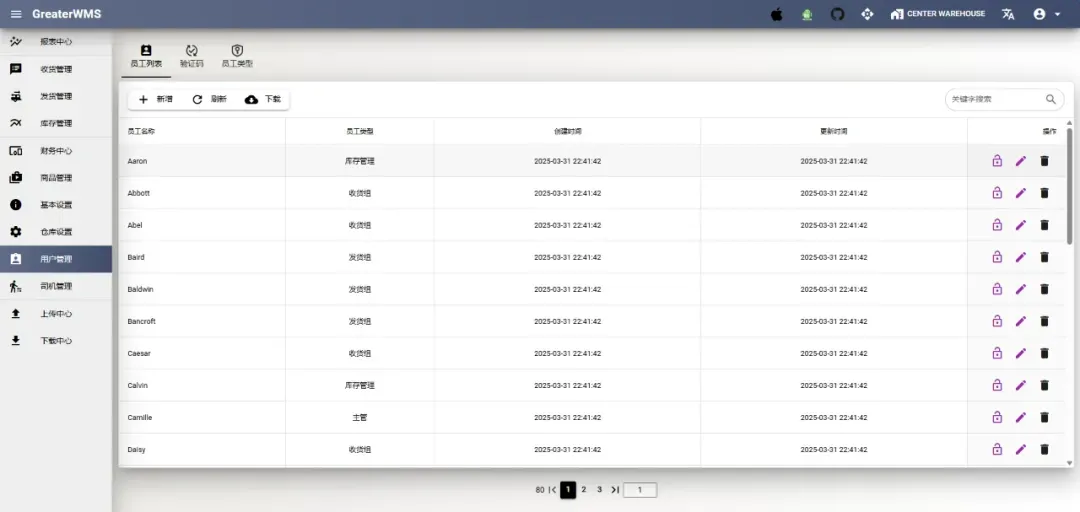Click the 新增 add button
This screenshot has width=1080, height=512.
(155, 99)
